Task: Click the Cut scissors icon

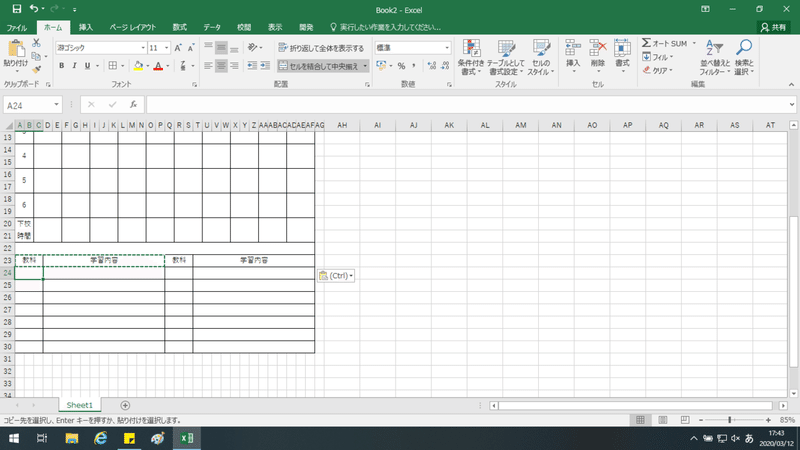Action: tap(36, 43)
